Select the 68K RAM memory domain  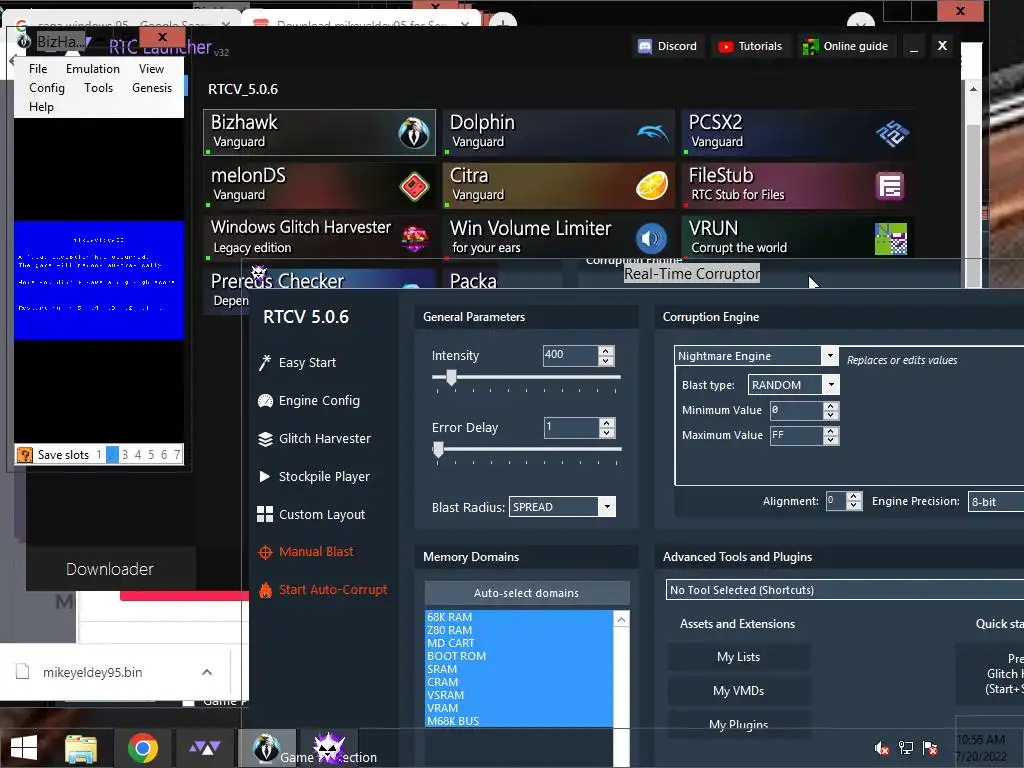pyautogui.click(x=519, y=616)
